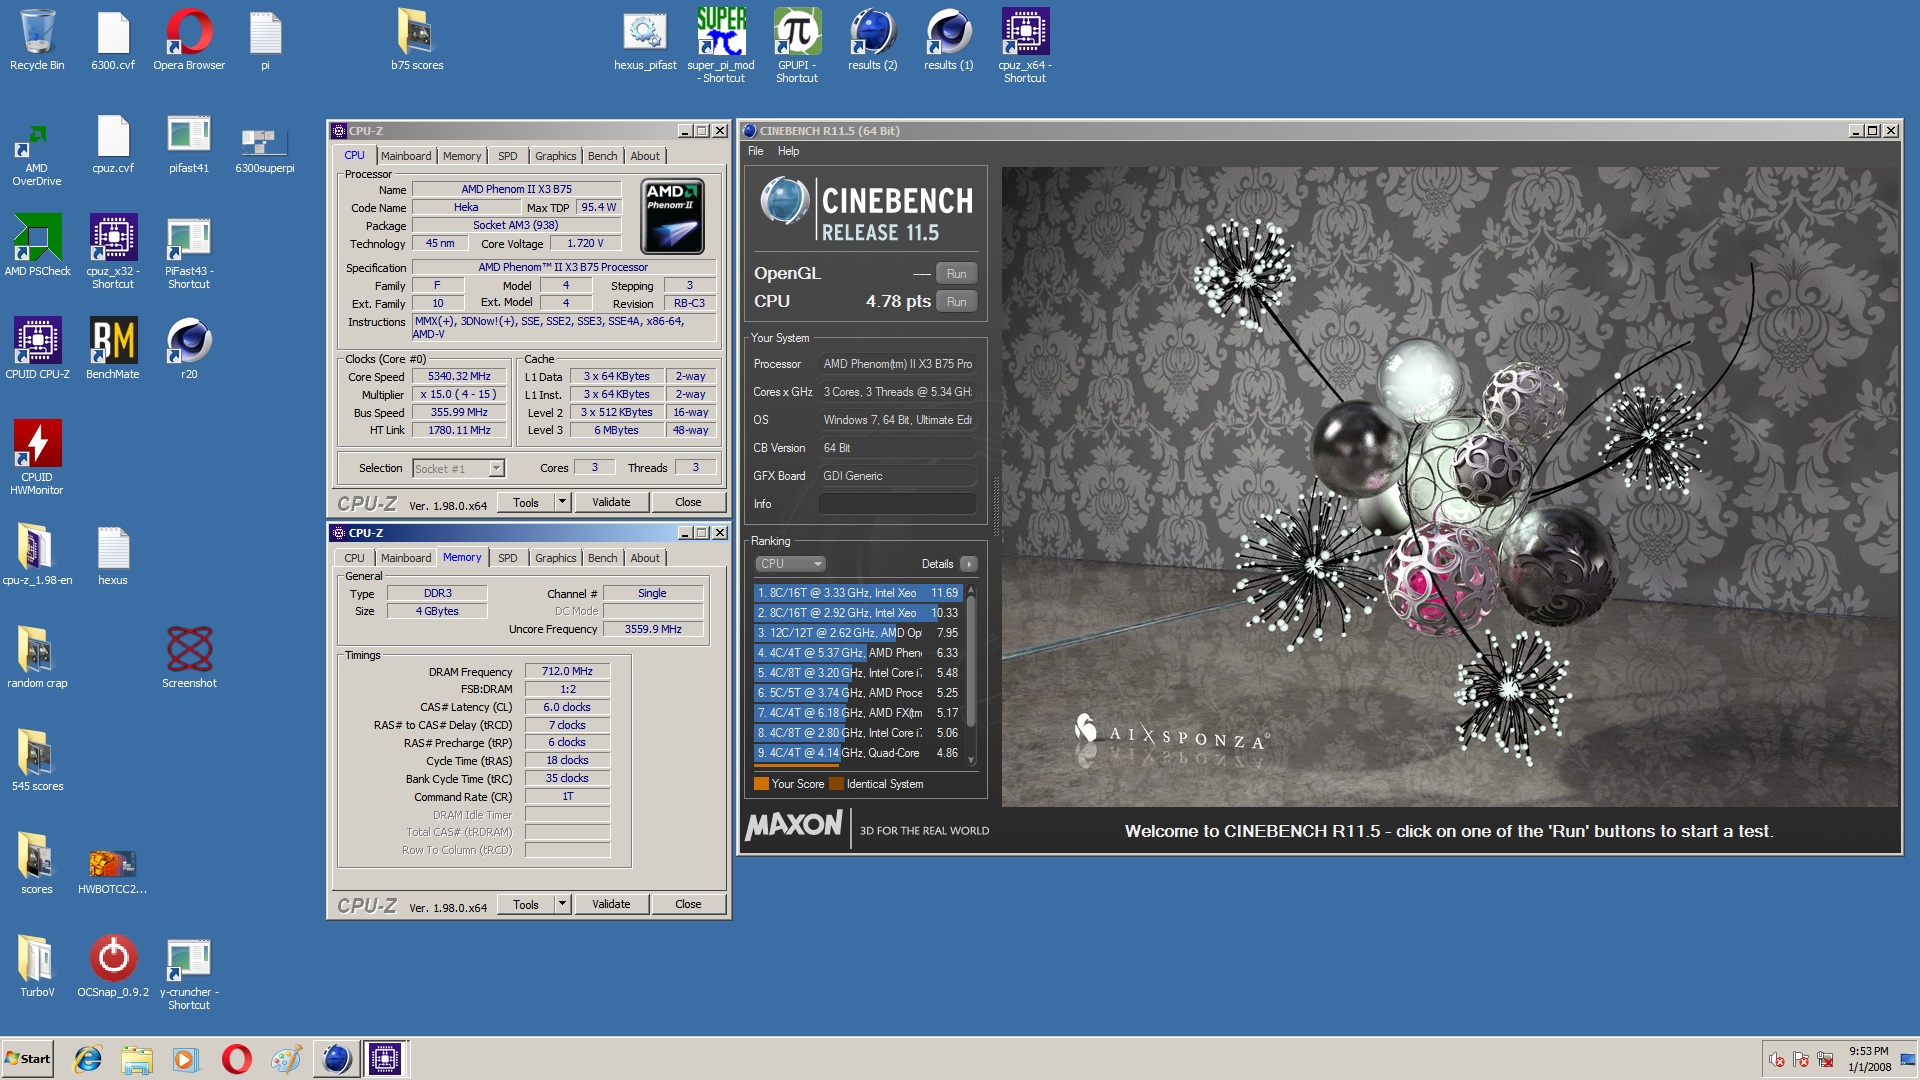The image size is (1920, 1080).
Task: Launch cpuz_x64 shortcut icon
Action: coord(1025,45)
